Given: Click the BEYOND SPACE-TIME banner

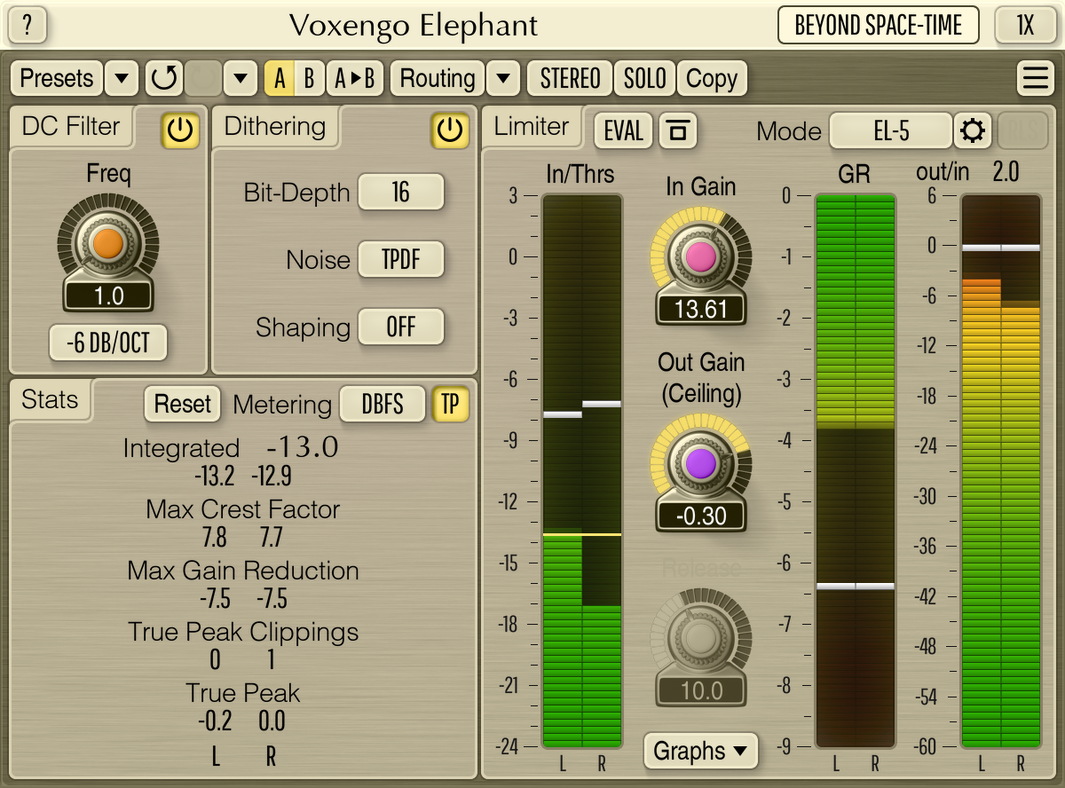Looking at the screenshot, I should click(878, 25).
